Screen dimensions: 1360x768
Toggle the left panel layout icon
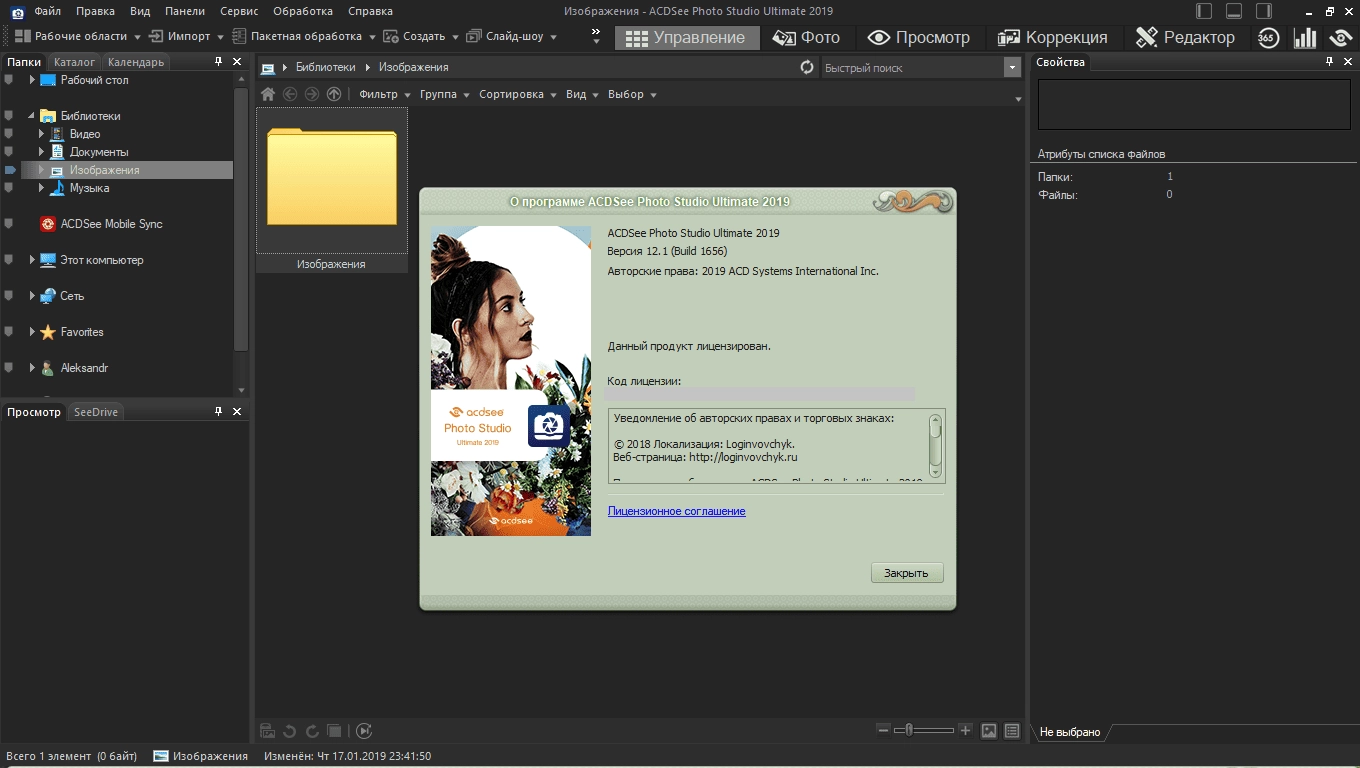[x=1204, y=11]
